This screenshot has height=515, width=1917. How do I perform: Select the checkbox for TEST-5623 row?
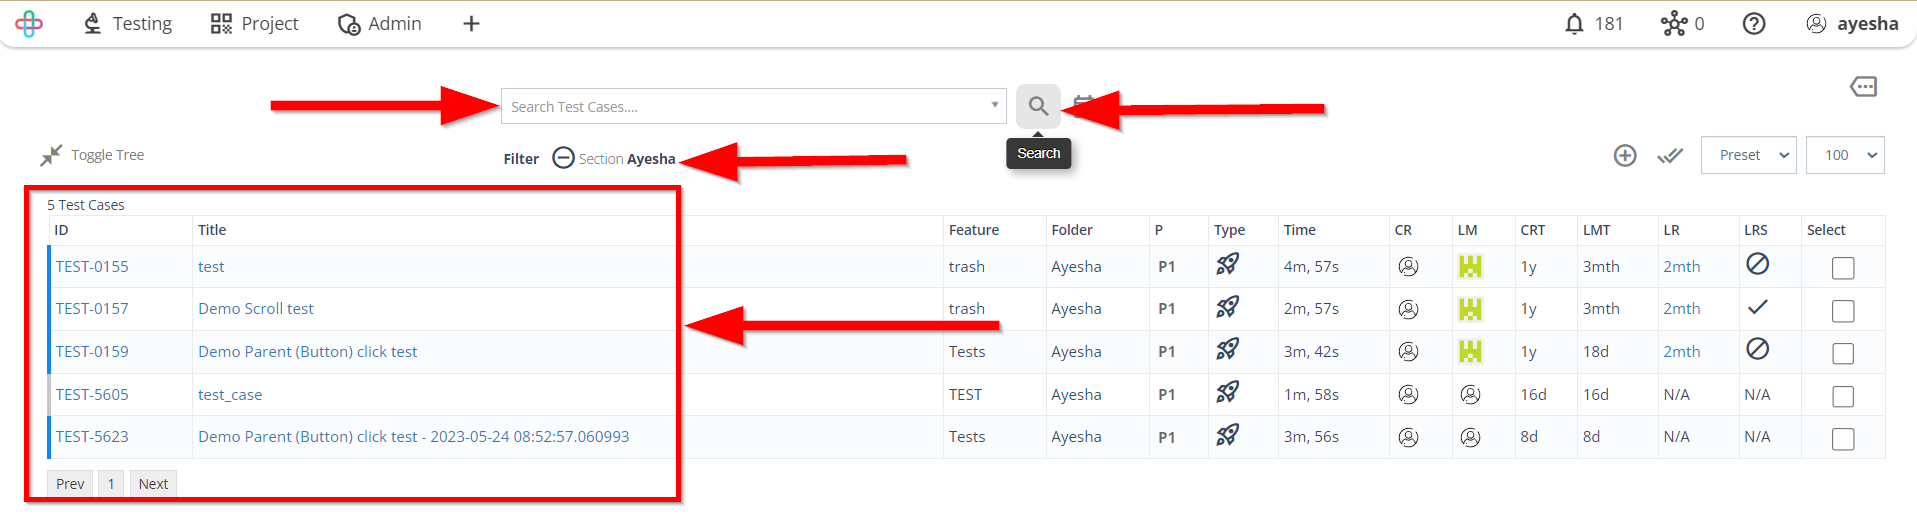coord(1842,438)
